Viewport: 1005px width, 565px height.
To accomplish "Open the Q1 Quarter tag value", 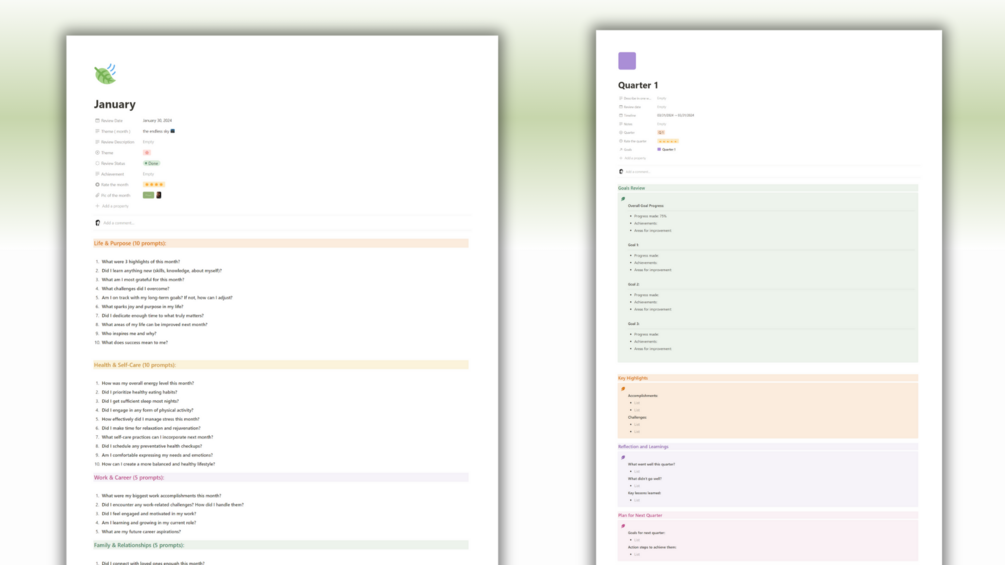I will tap(661, 133).
